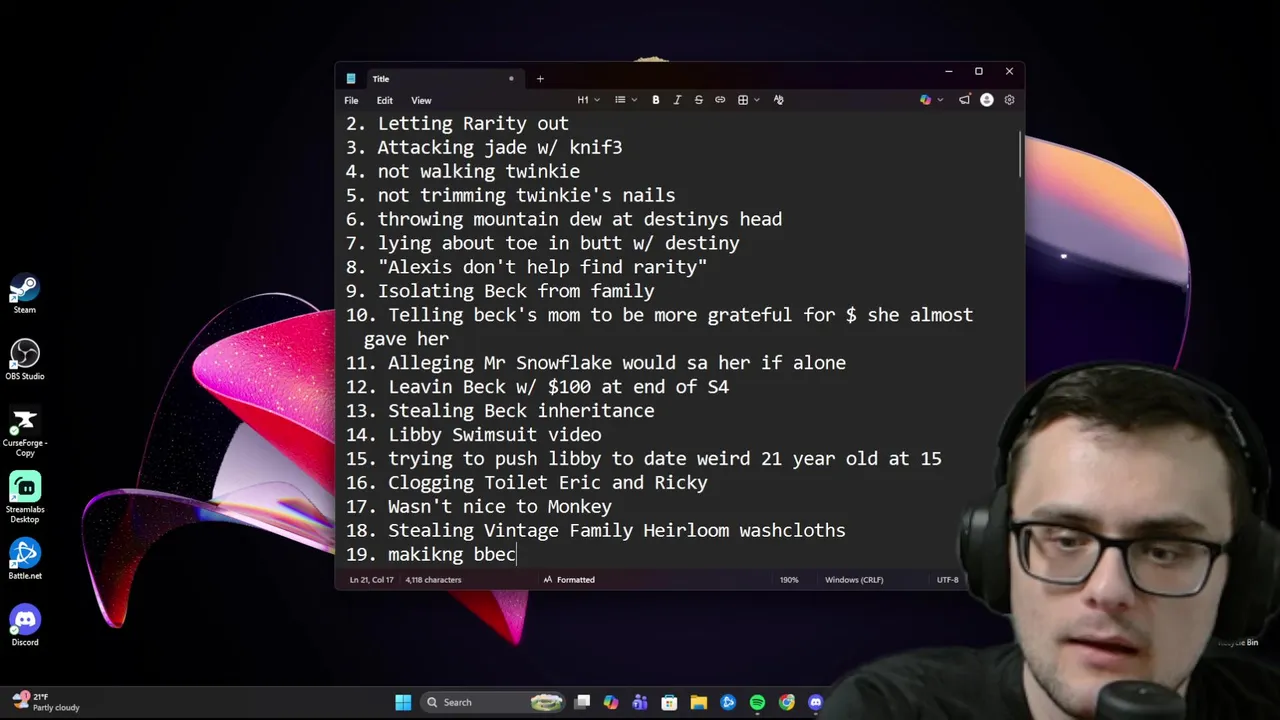Open the View menu

(x=421, y=100)
